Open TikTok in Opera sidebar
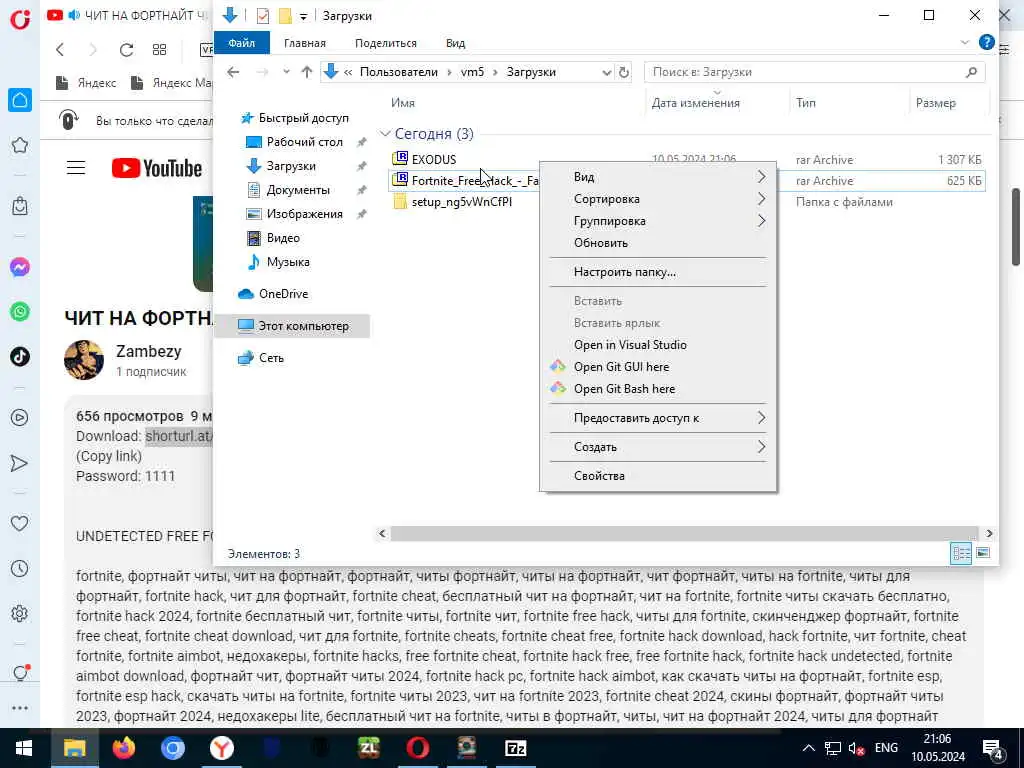Screen dimensions: 1024x768 (x=20, y=357)
